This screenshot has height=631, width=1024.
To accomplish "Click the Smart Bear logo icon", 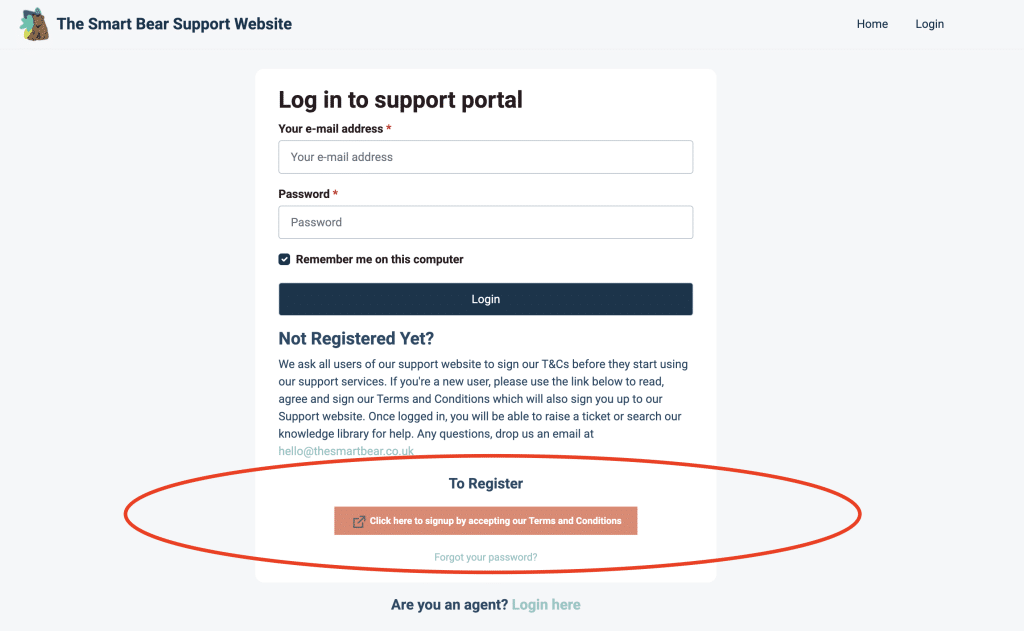I will click(35, 24).
